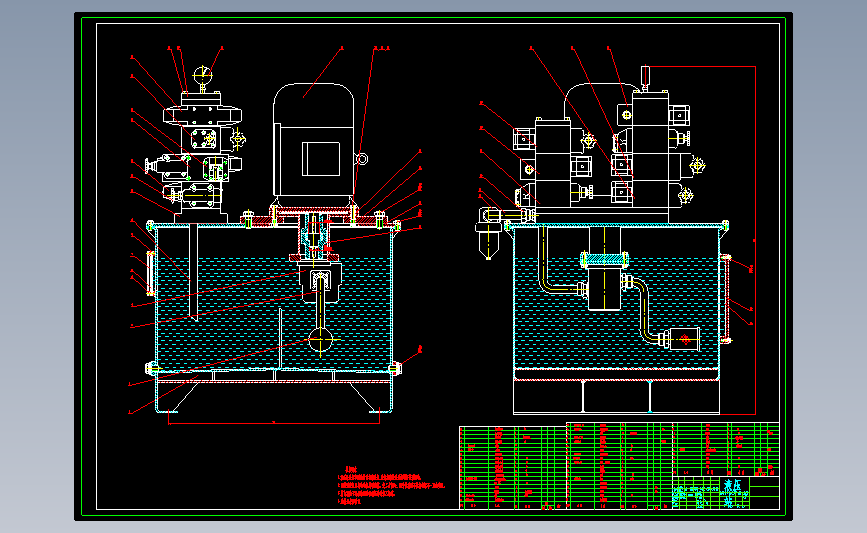The height and width of the screenshot is (533, 867).
Task: Select the electric motor housing in left view
Action: coord(314,140)
